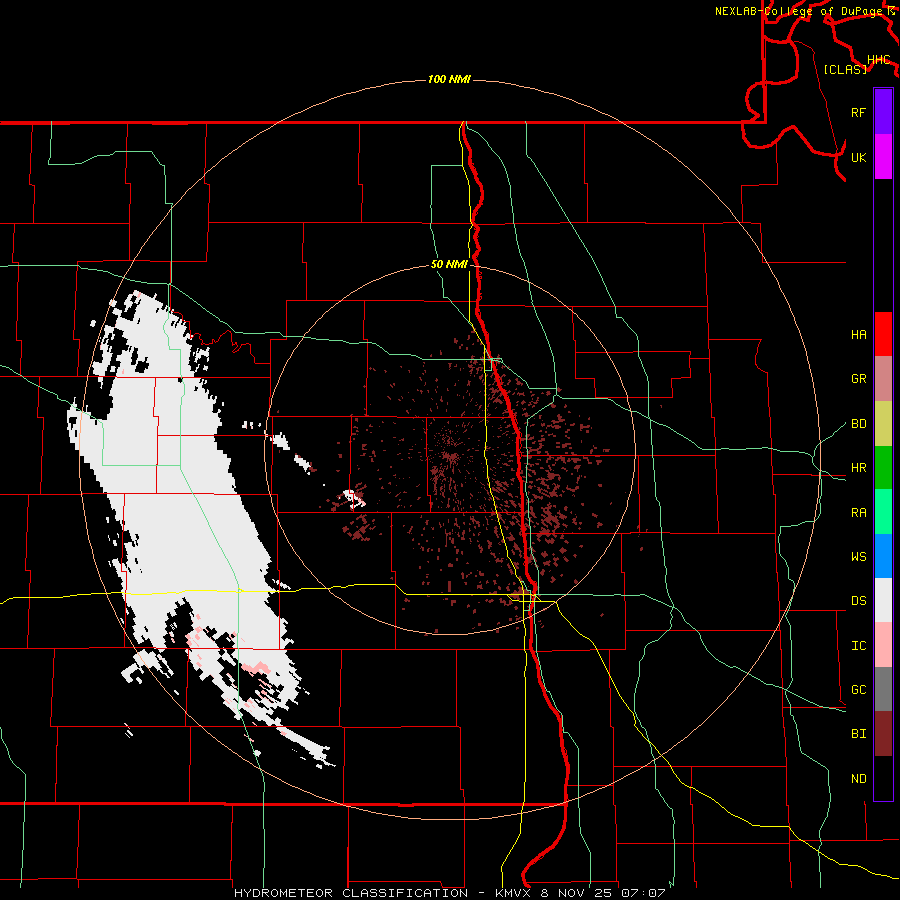Click the UK legend label
The image size is (900, 900).
(x=858, y=157)
